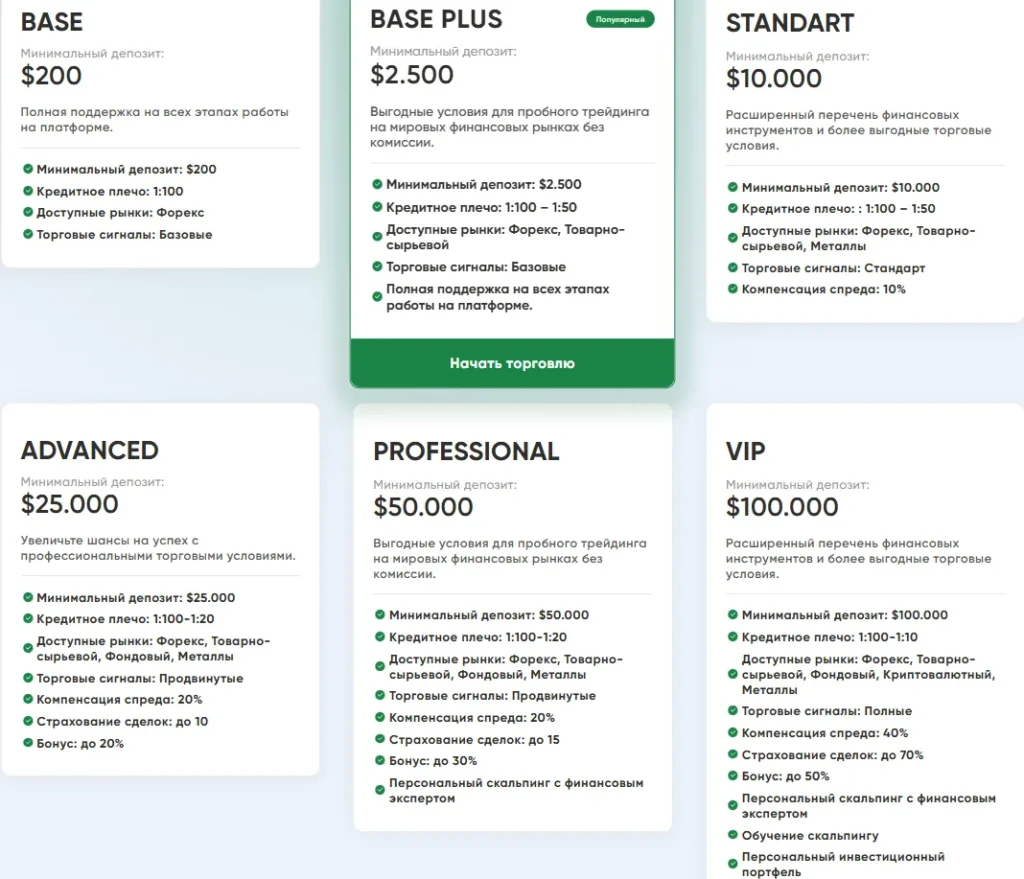Select the VIP plan heading

click(x=746, y=451)
